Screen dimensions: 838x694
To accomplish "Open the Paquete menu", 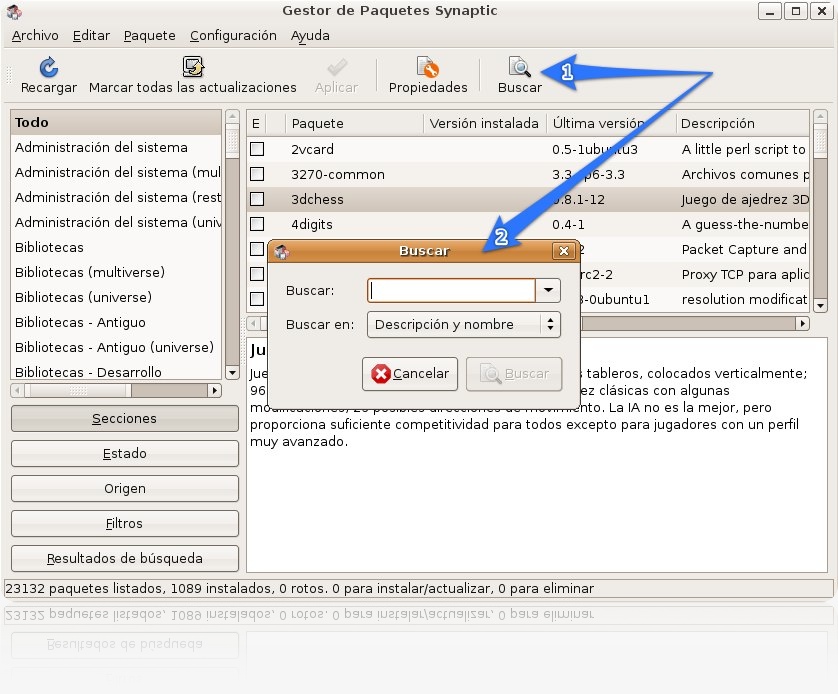I will pos(150,36).
